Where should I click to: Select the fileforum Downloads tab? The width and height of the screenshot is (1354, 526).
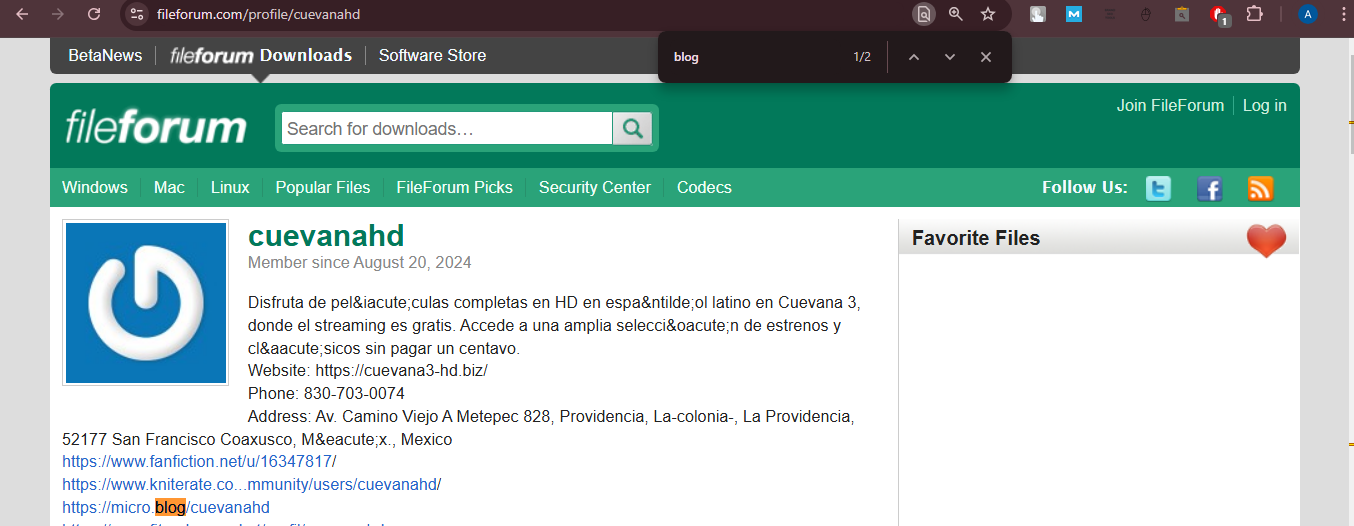tap(261, 56)
